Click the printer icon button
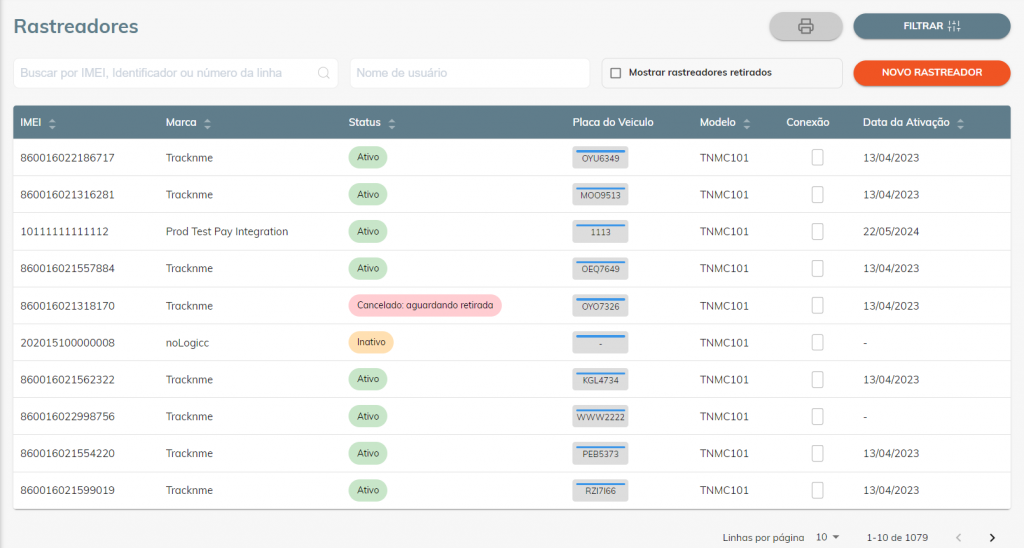The image size is (1024, 548). [x=805, y=26]
